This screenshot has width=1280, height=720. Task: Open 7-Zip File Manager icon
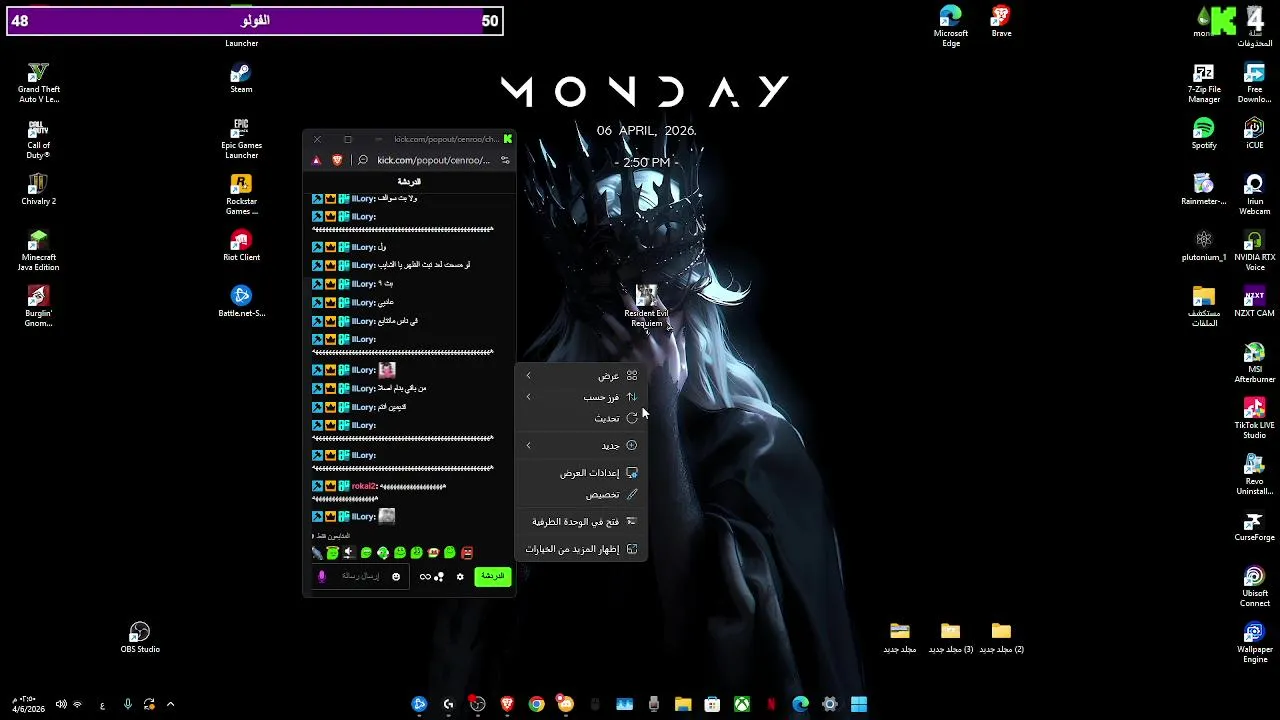pos(1204,83)
